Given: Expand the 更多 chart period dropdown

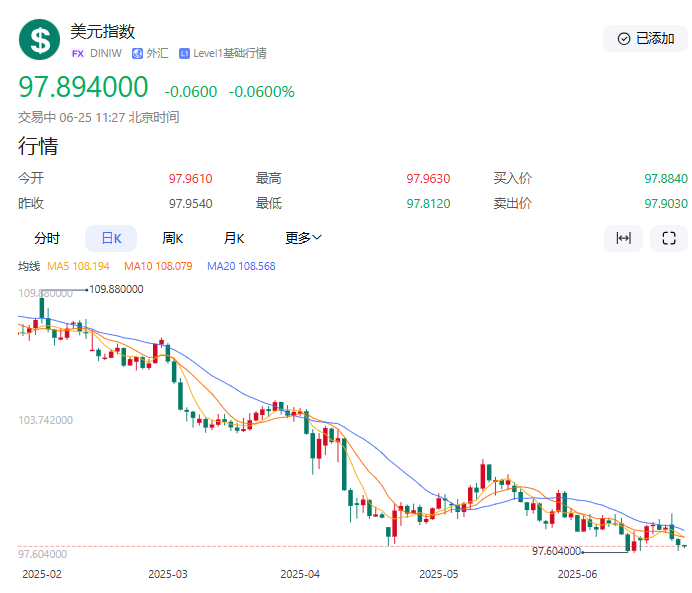Looking at the screenshot, I should tap(303, 238).
